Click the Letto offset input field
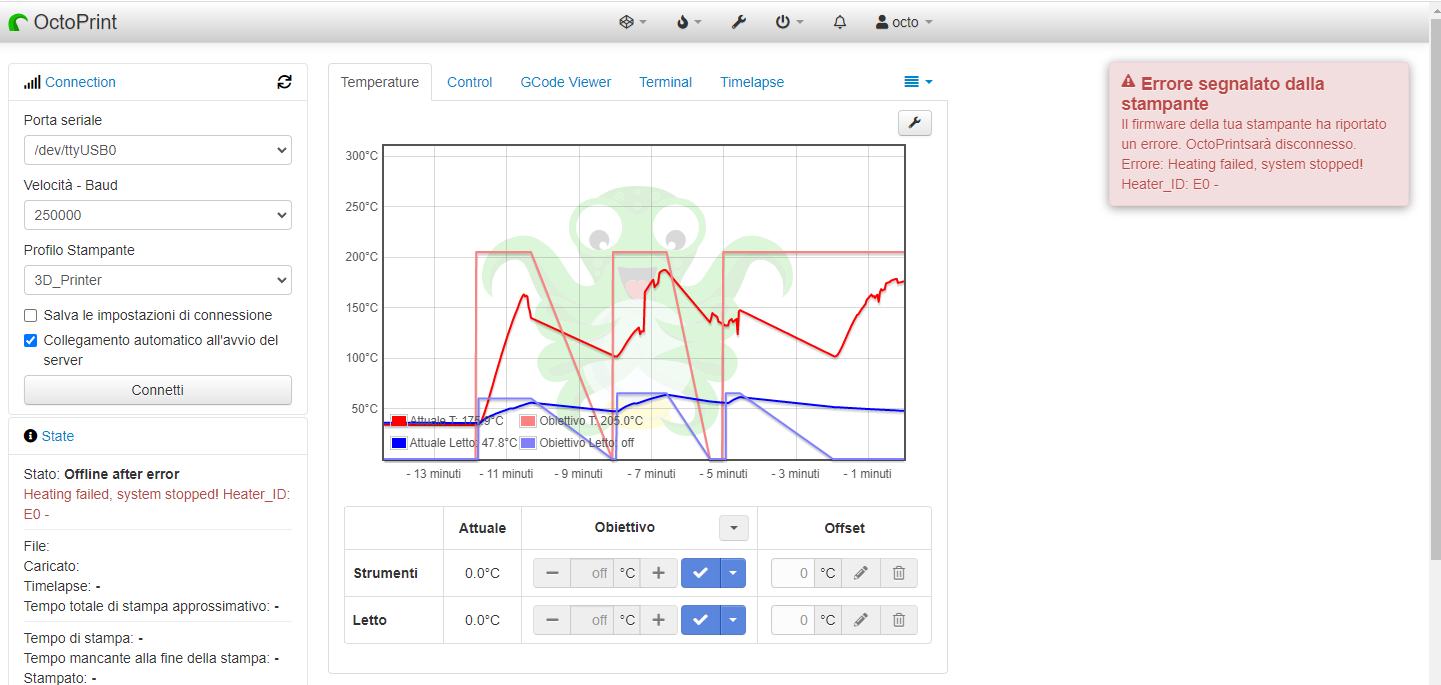This screenshot has width=1441, height=685. [x=793, y=620]
